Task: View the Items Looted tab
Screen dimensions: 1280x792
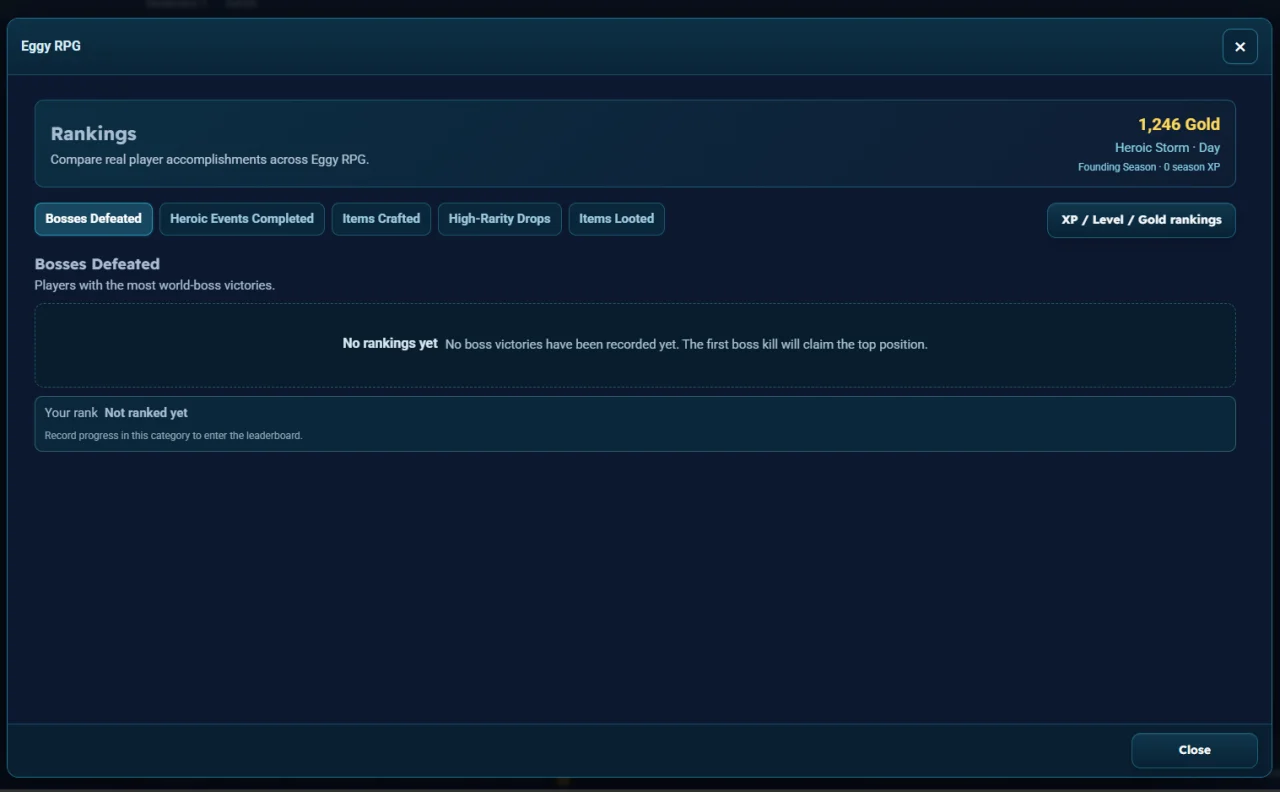Action: click(616, 219)
